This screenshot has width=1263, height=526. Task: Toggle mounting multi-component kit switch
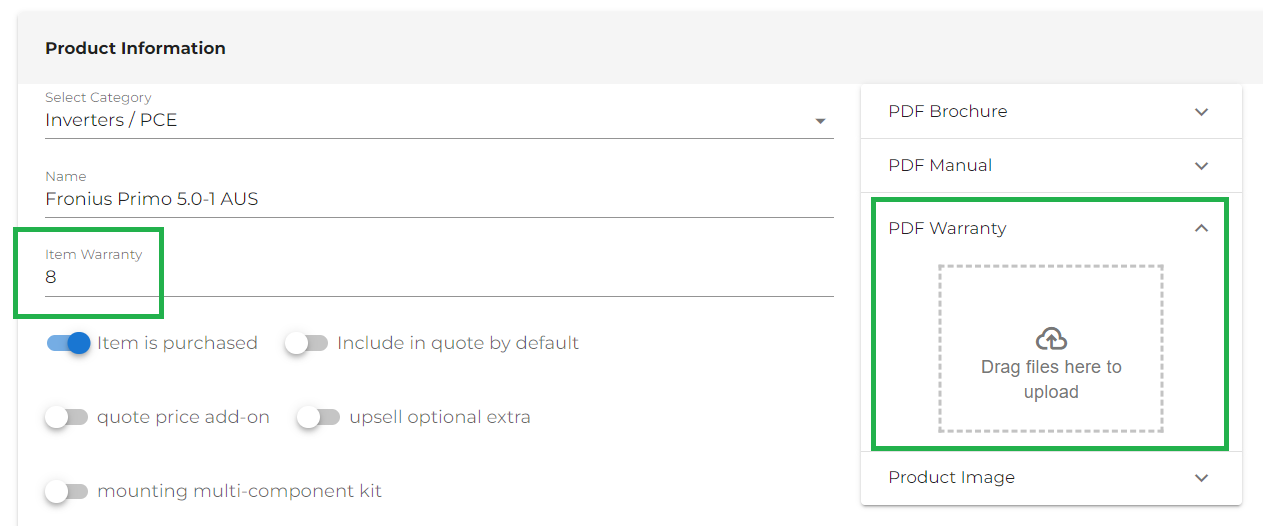pos(67,491)
